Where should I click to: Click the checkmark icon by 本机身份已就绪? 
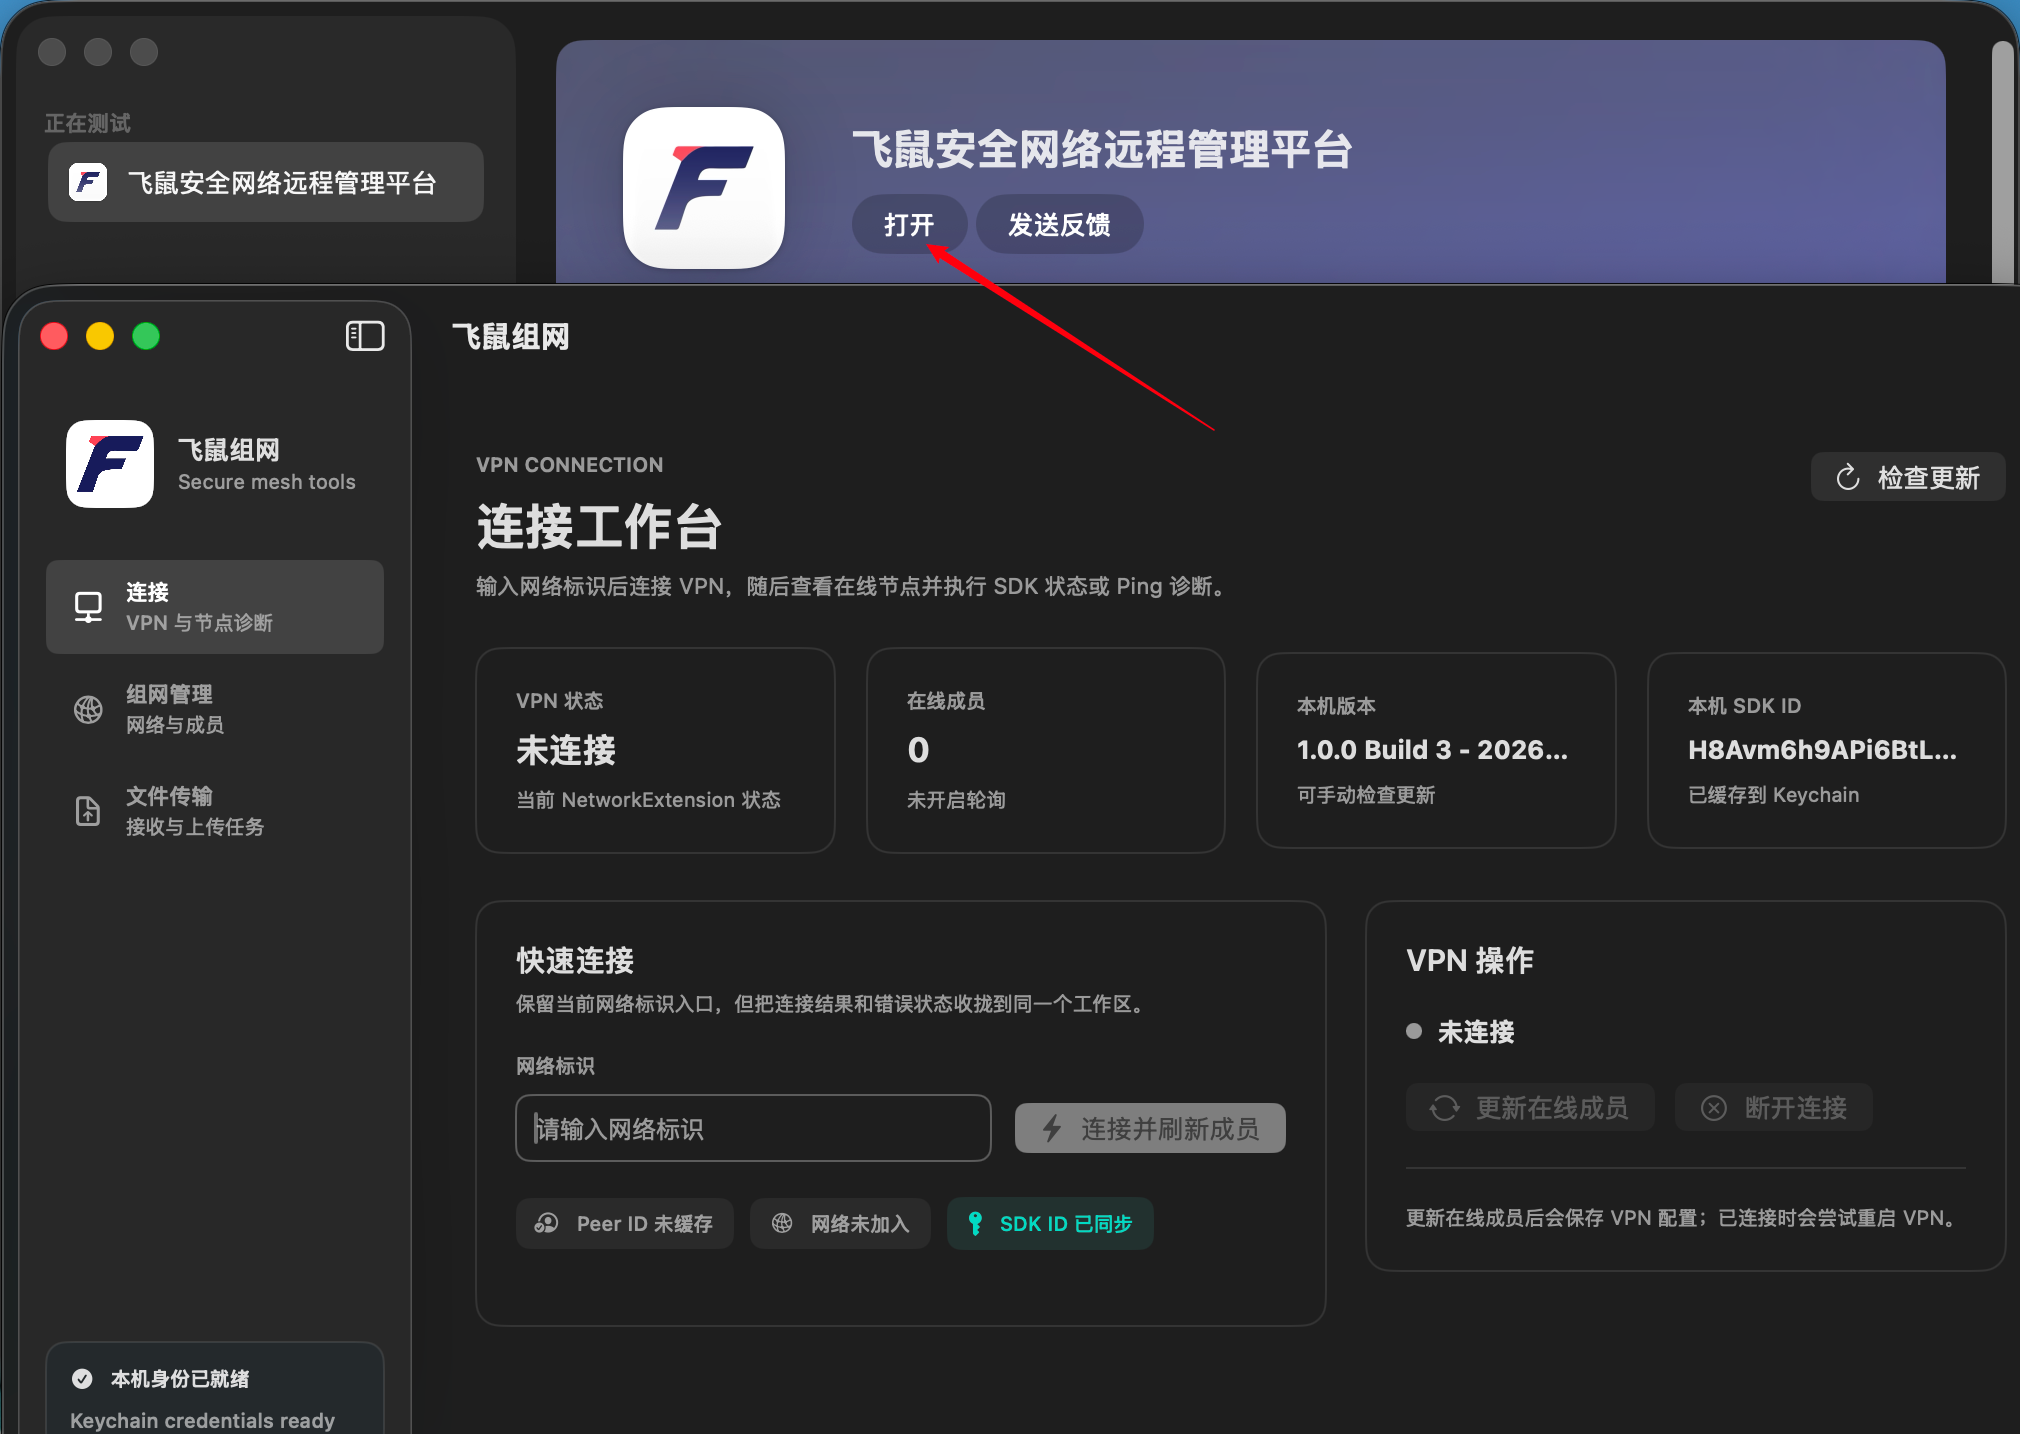(x=82, y=1378)
